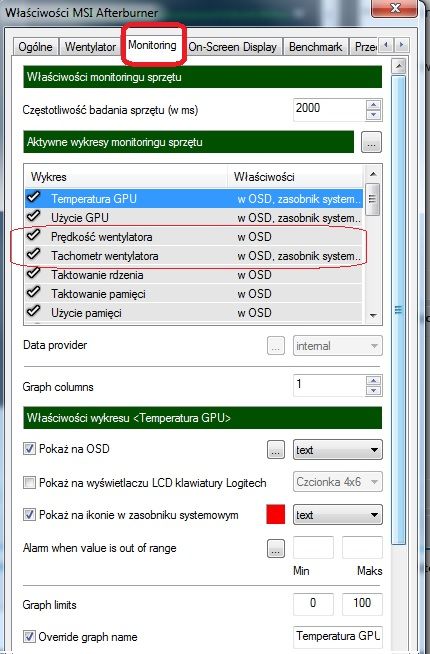The image size is (430, 654).
Task: Click the polling period field showing 2000
Action: click(x=329, y=110)
